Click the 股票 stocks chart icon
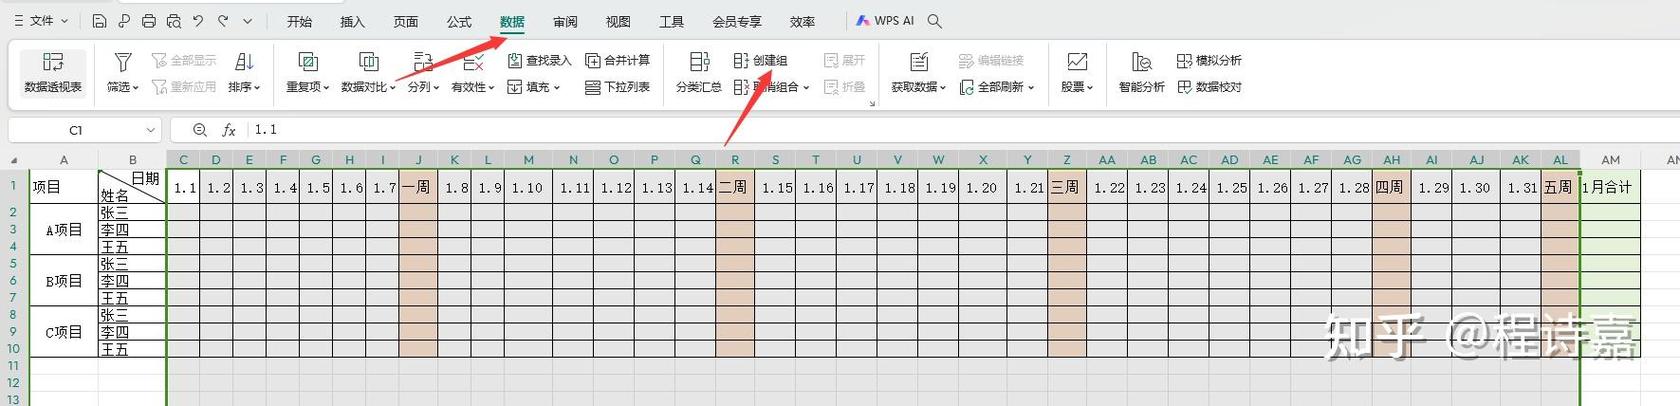This screenshot has height=406, width=1680. click(x=1076, y=62)
